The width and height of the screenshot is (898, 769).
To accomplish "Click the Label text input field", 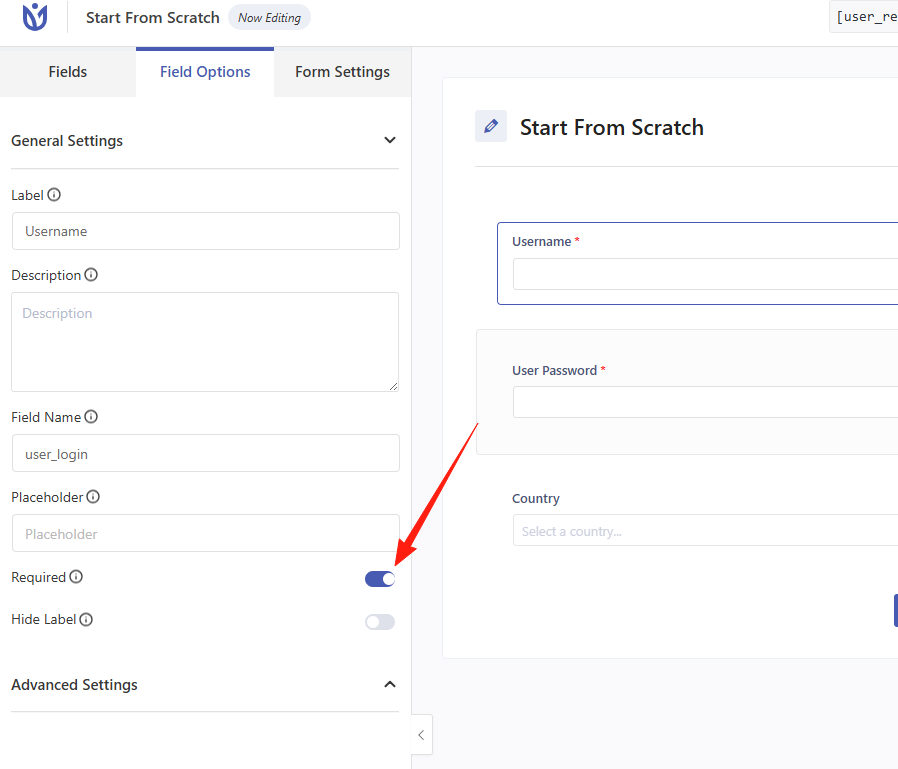I will [205, 231].
